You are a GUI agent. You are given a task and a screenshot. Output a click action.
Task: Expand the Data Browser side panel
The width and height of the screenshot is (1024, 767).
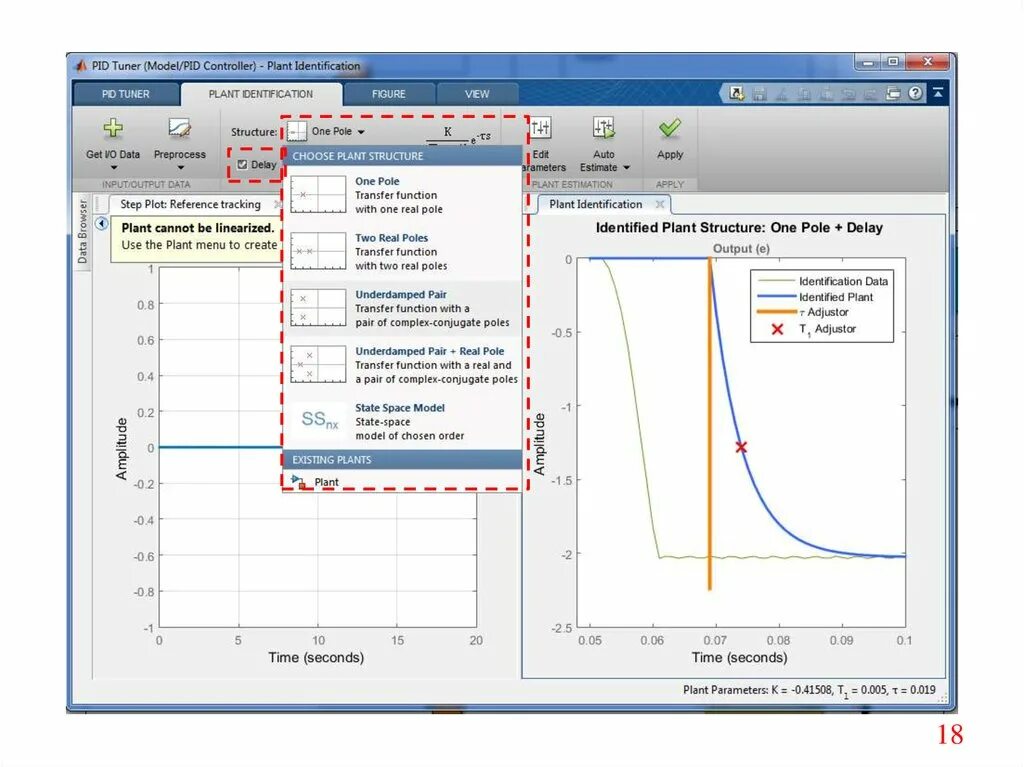click(x=82, y=232)
